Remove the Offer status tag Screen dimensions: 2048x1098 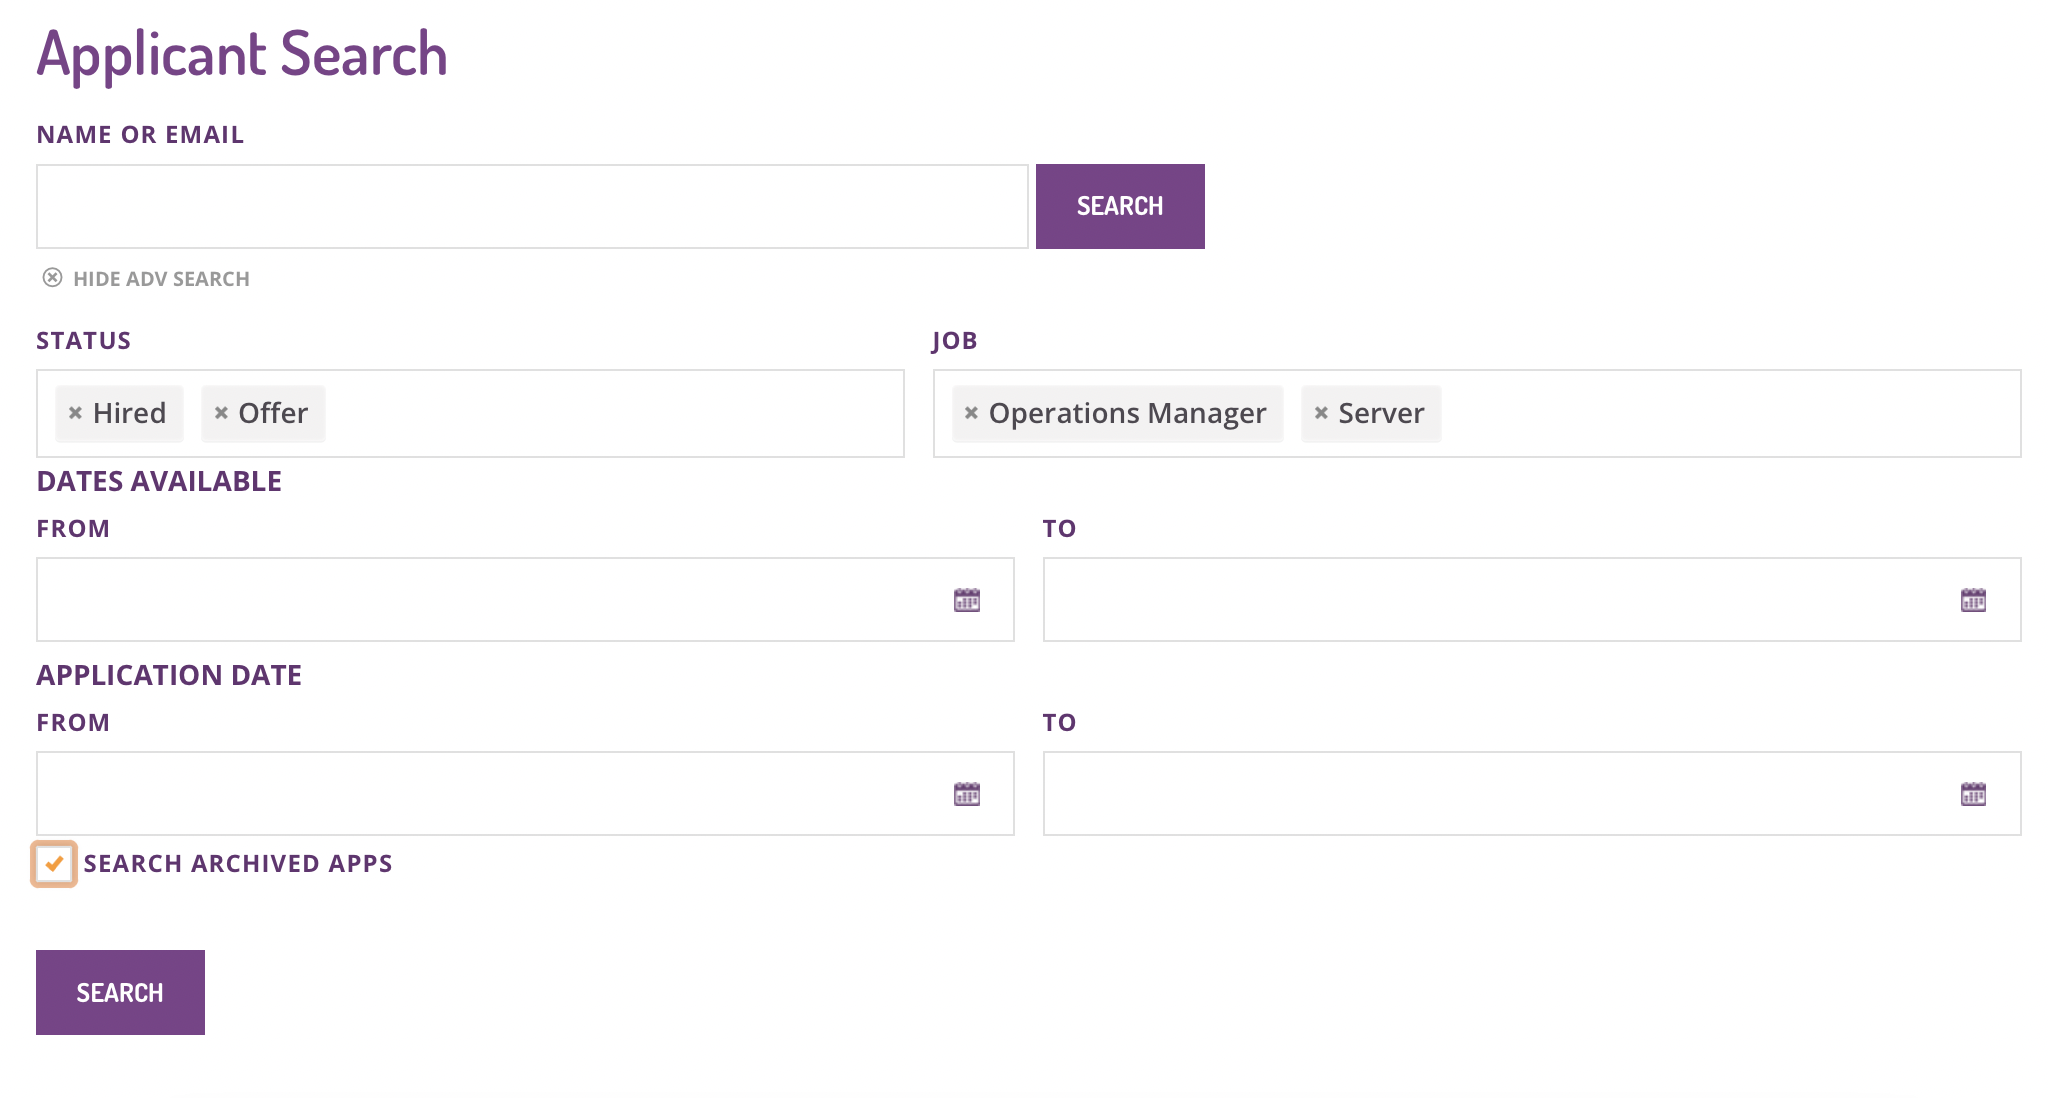(x=221, y=413)
